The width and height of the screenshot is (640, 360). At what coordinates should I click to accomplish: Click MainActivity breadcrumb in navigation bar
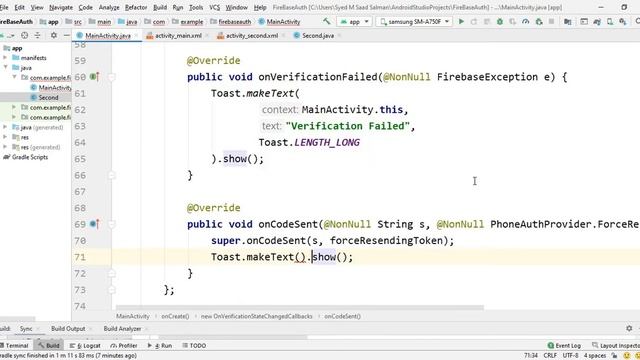(x=279, y=22)
